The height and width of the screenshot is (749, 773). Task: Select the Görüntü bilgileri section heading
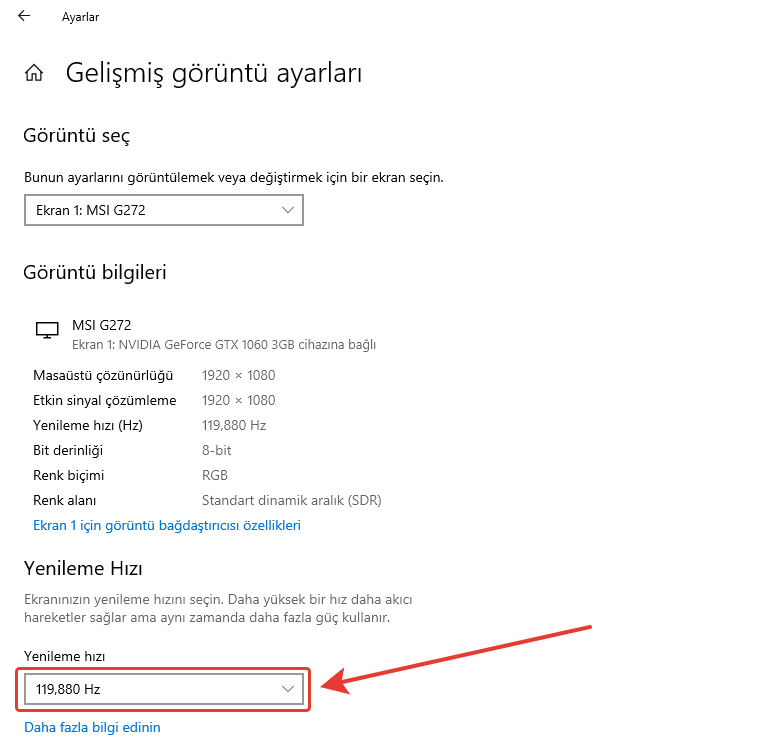[x=95, y=272]
